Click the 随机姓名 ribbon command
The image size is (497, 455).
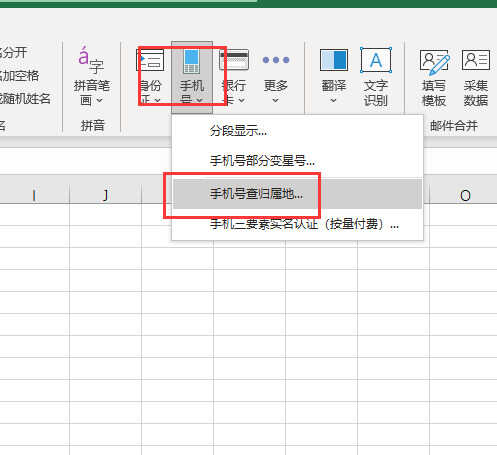(x=25, y=98)
